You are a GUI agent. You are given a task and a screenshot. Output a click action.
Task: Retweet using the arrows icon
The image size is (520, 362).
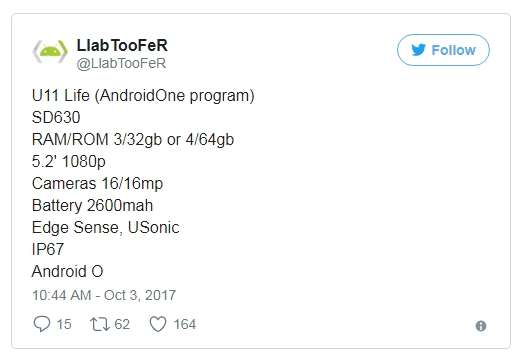point(100,324)
